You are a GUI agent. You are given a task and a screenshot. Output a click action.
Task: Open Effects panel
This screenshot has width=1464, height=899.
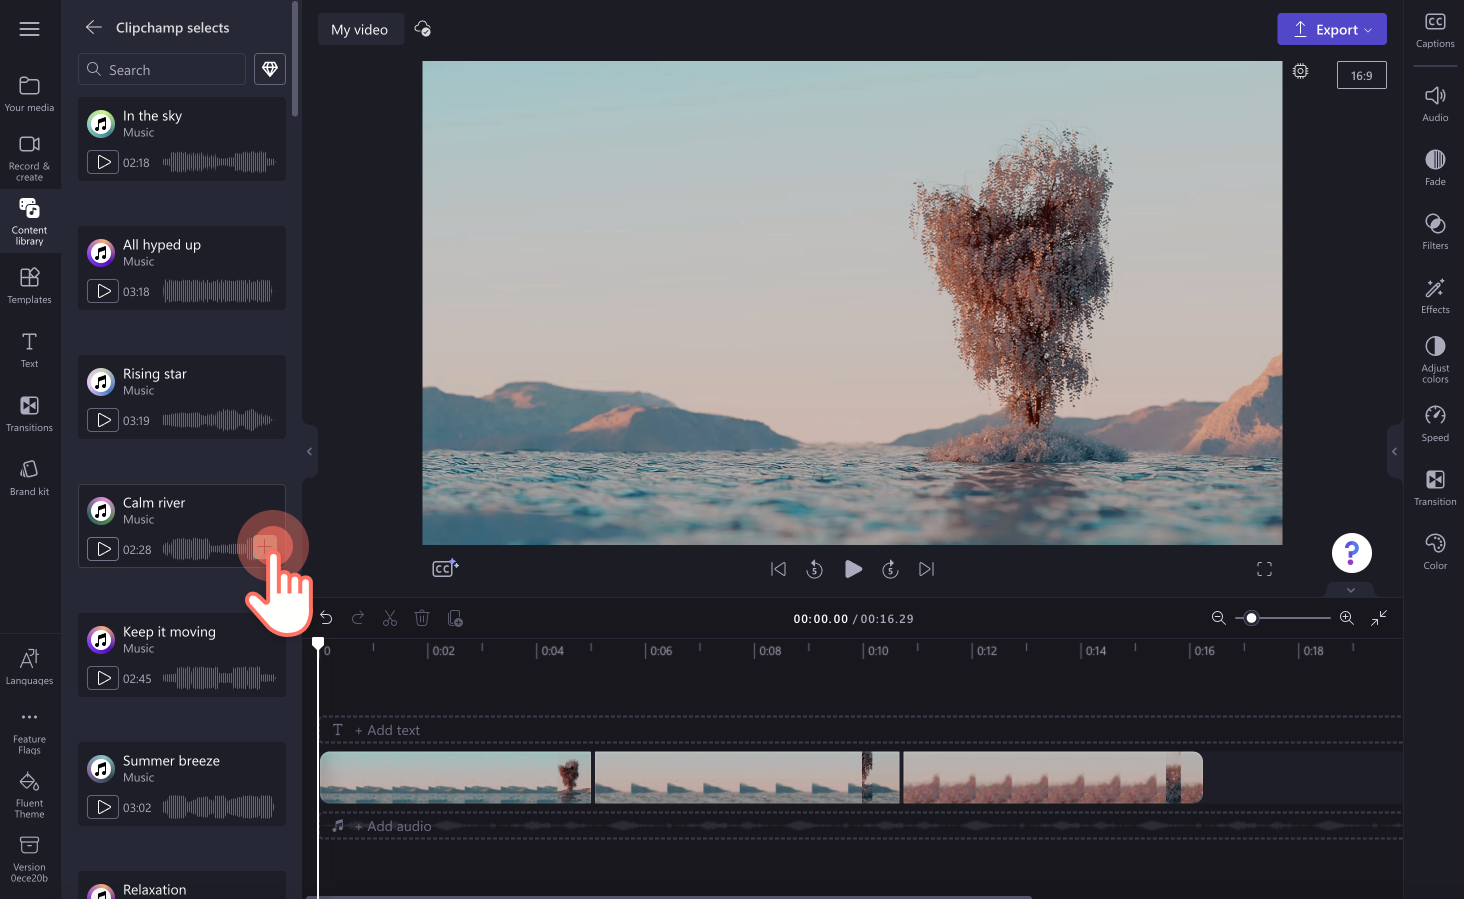[1435, 296]
